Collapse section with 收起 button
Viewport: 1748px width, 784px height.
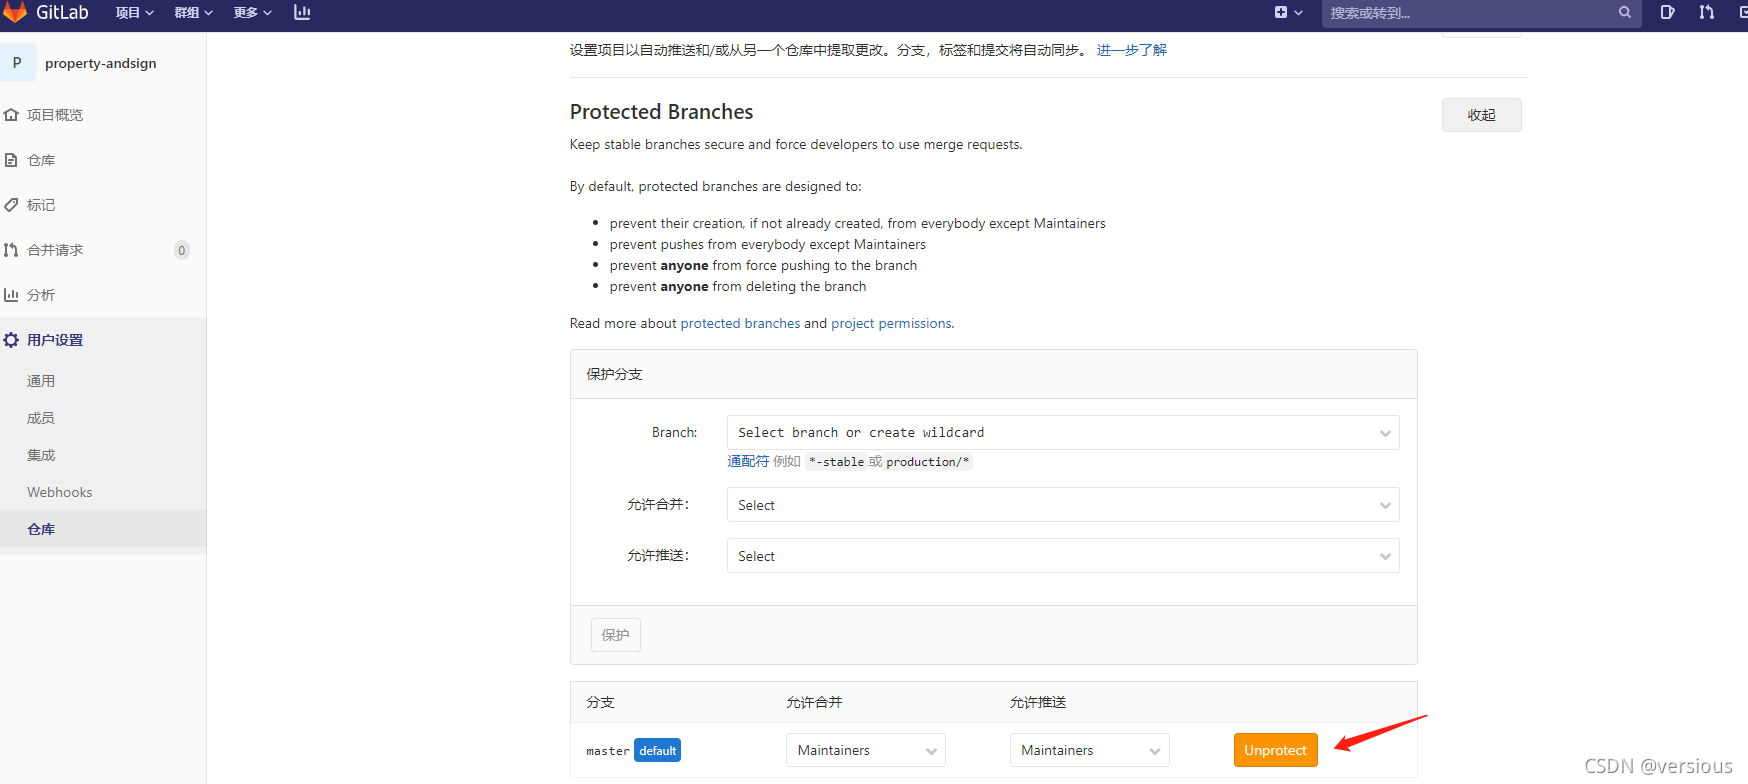tap(1481, 115)
